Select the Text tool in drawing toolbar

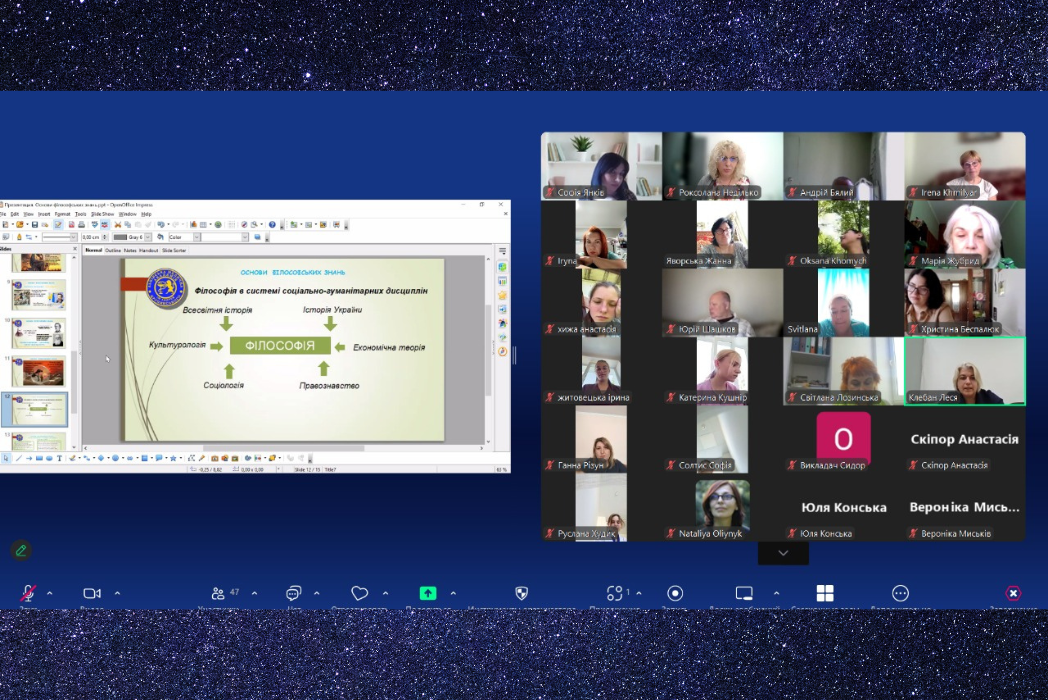tap(59, 459)
